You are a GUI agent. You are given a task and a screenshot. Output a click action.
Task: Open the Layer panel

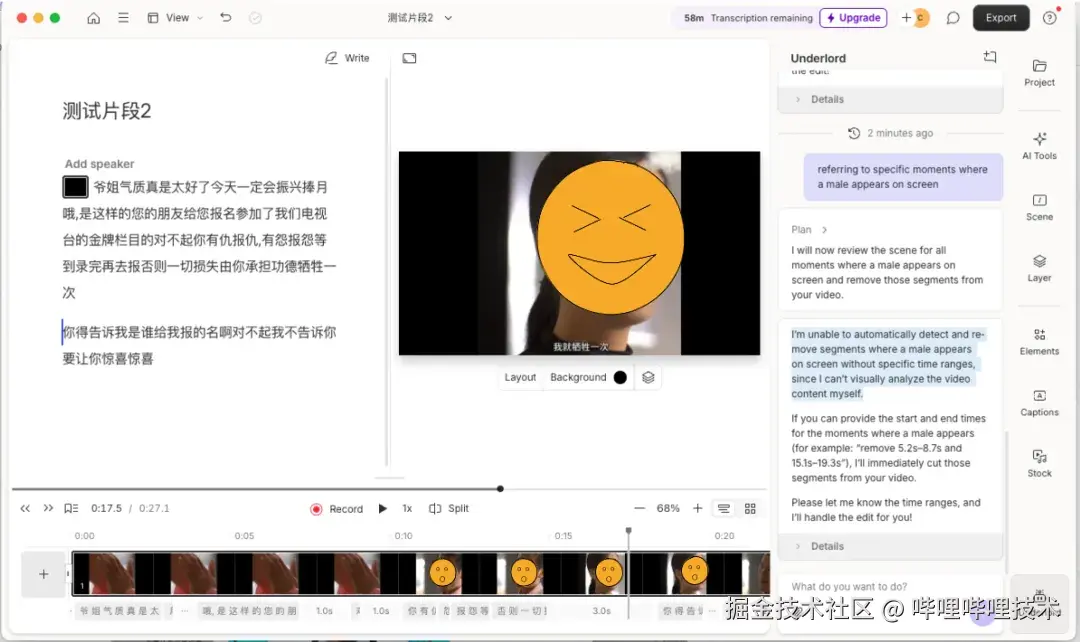pos(1039,266)
